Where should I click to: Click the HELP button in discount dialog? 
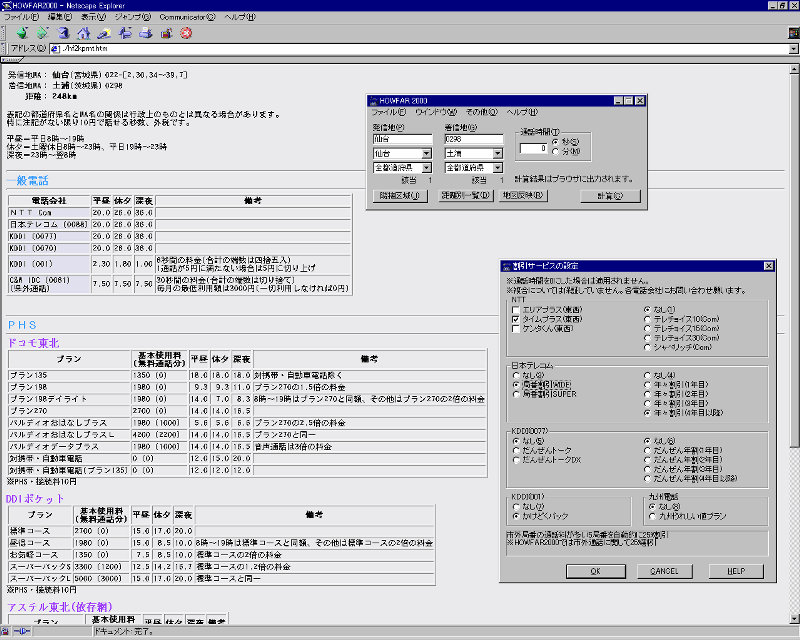coord(736,572)
